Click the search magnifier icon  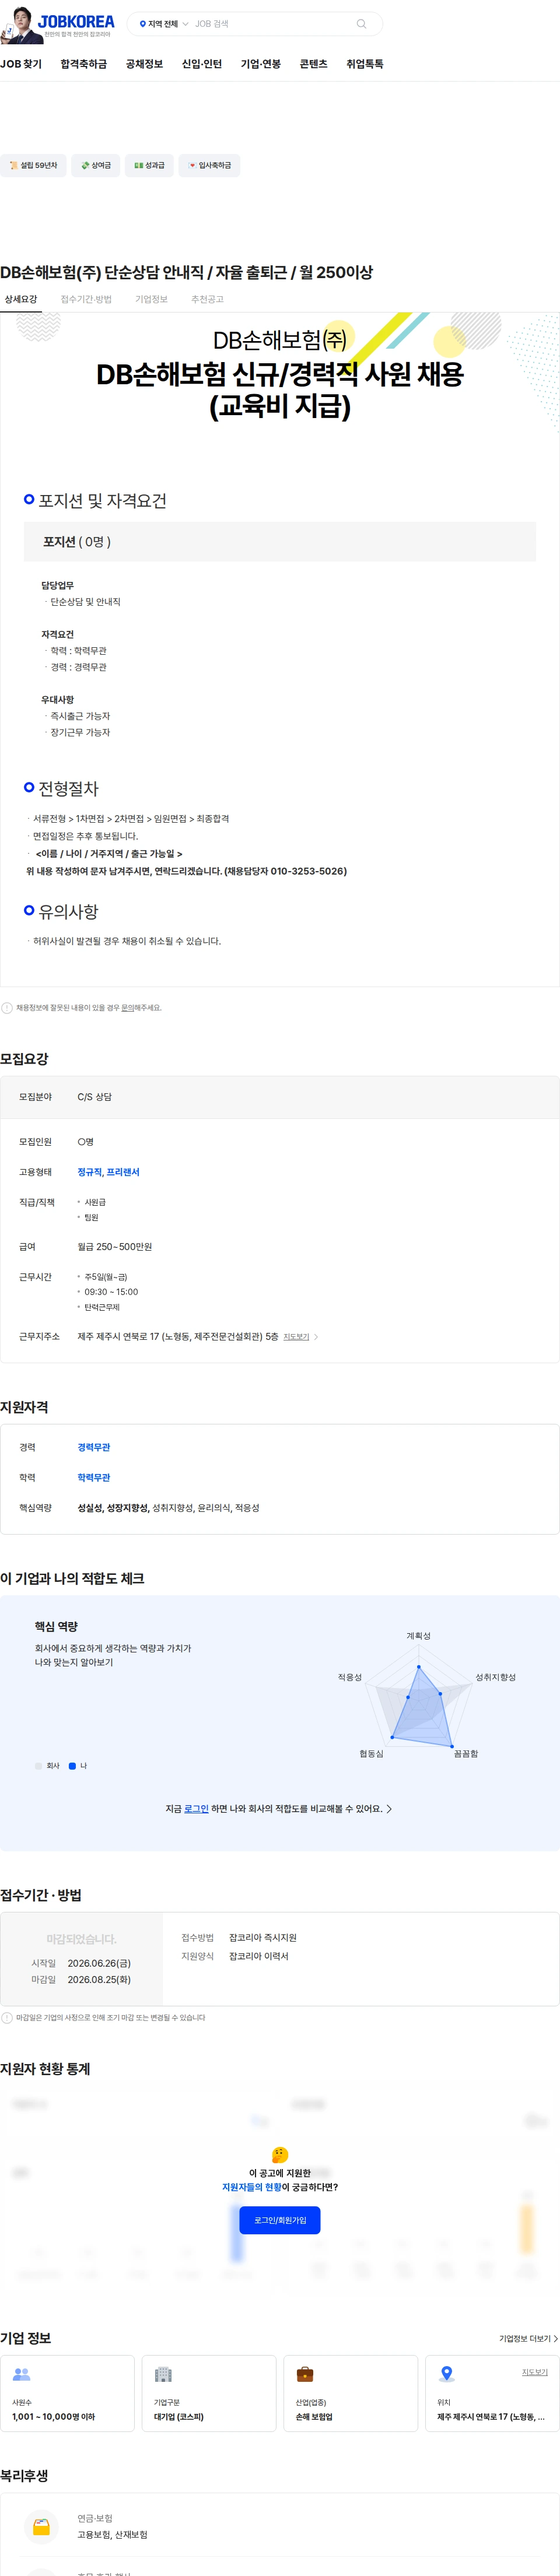coord(361,24)
